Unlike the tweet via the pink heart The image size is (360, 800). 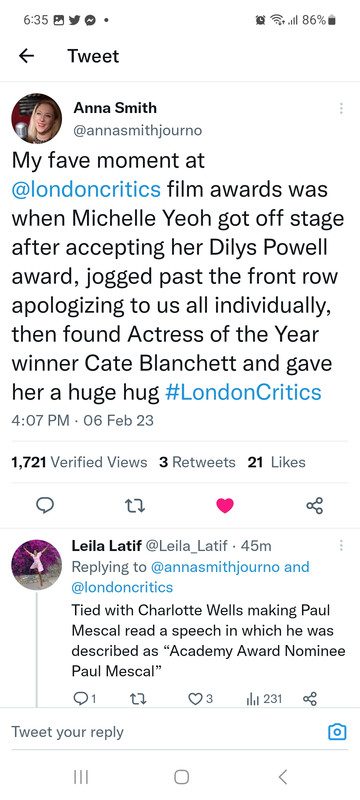pos(225,506)
